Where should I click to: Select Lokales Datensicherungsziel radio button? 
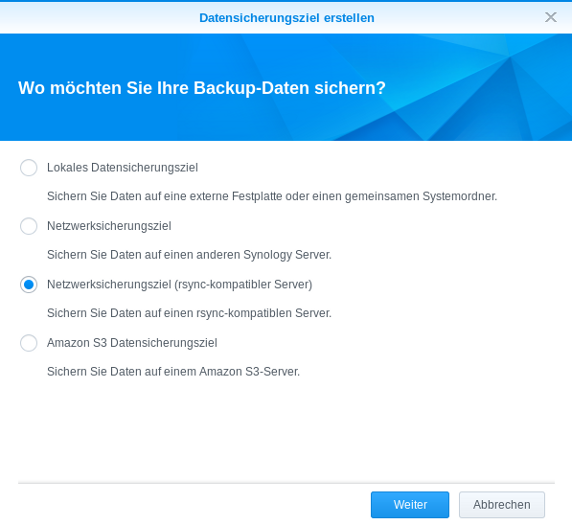pos(28,168)
